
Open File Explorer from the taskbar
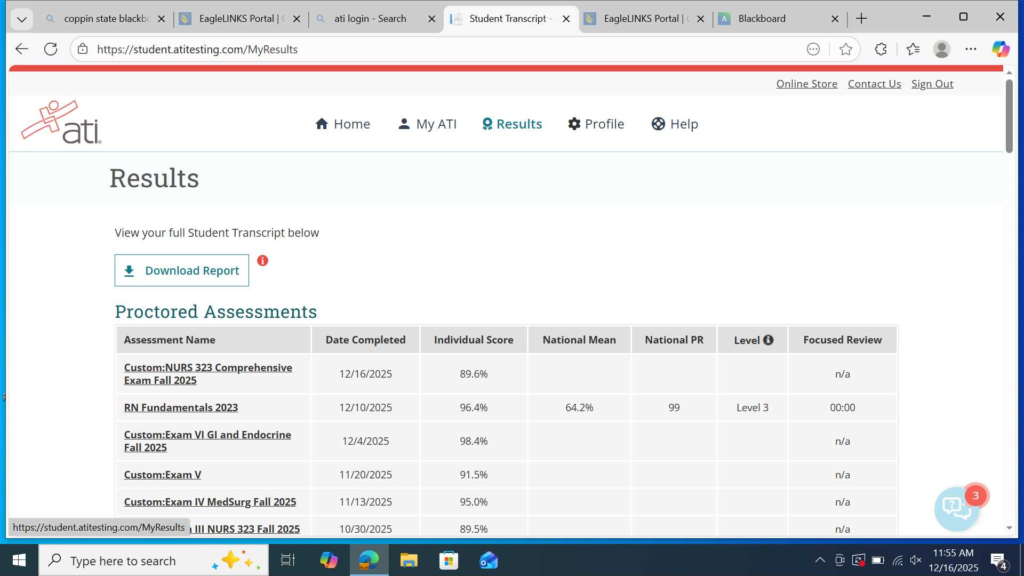[408, 560]
